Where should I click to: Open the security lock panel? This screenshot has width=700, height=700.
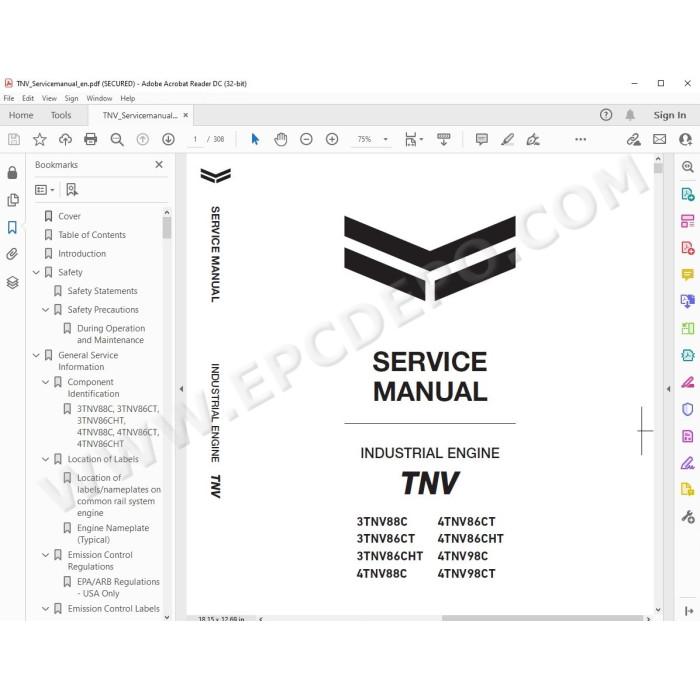click(12, 172)
